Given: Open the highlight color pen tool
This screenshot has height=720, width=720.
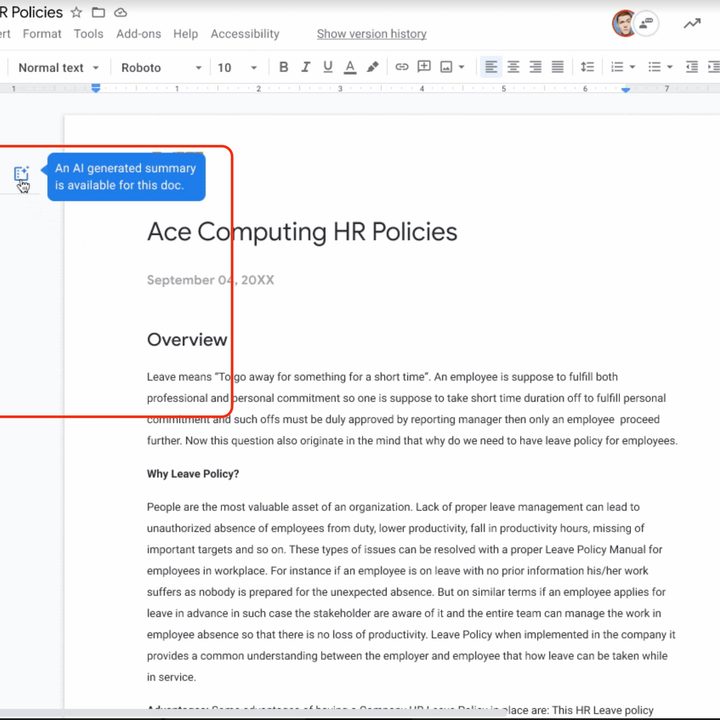Looking at the screenshot, I should (372, 68).
